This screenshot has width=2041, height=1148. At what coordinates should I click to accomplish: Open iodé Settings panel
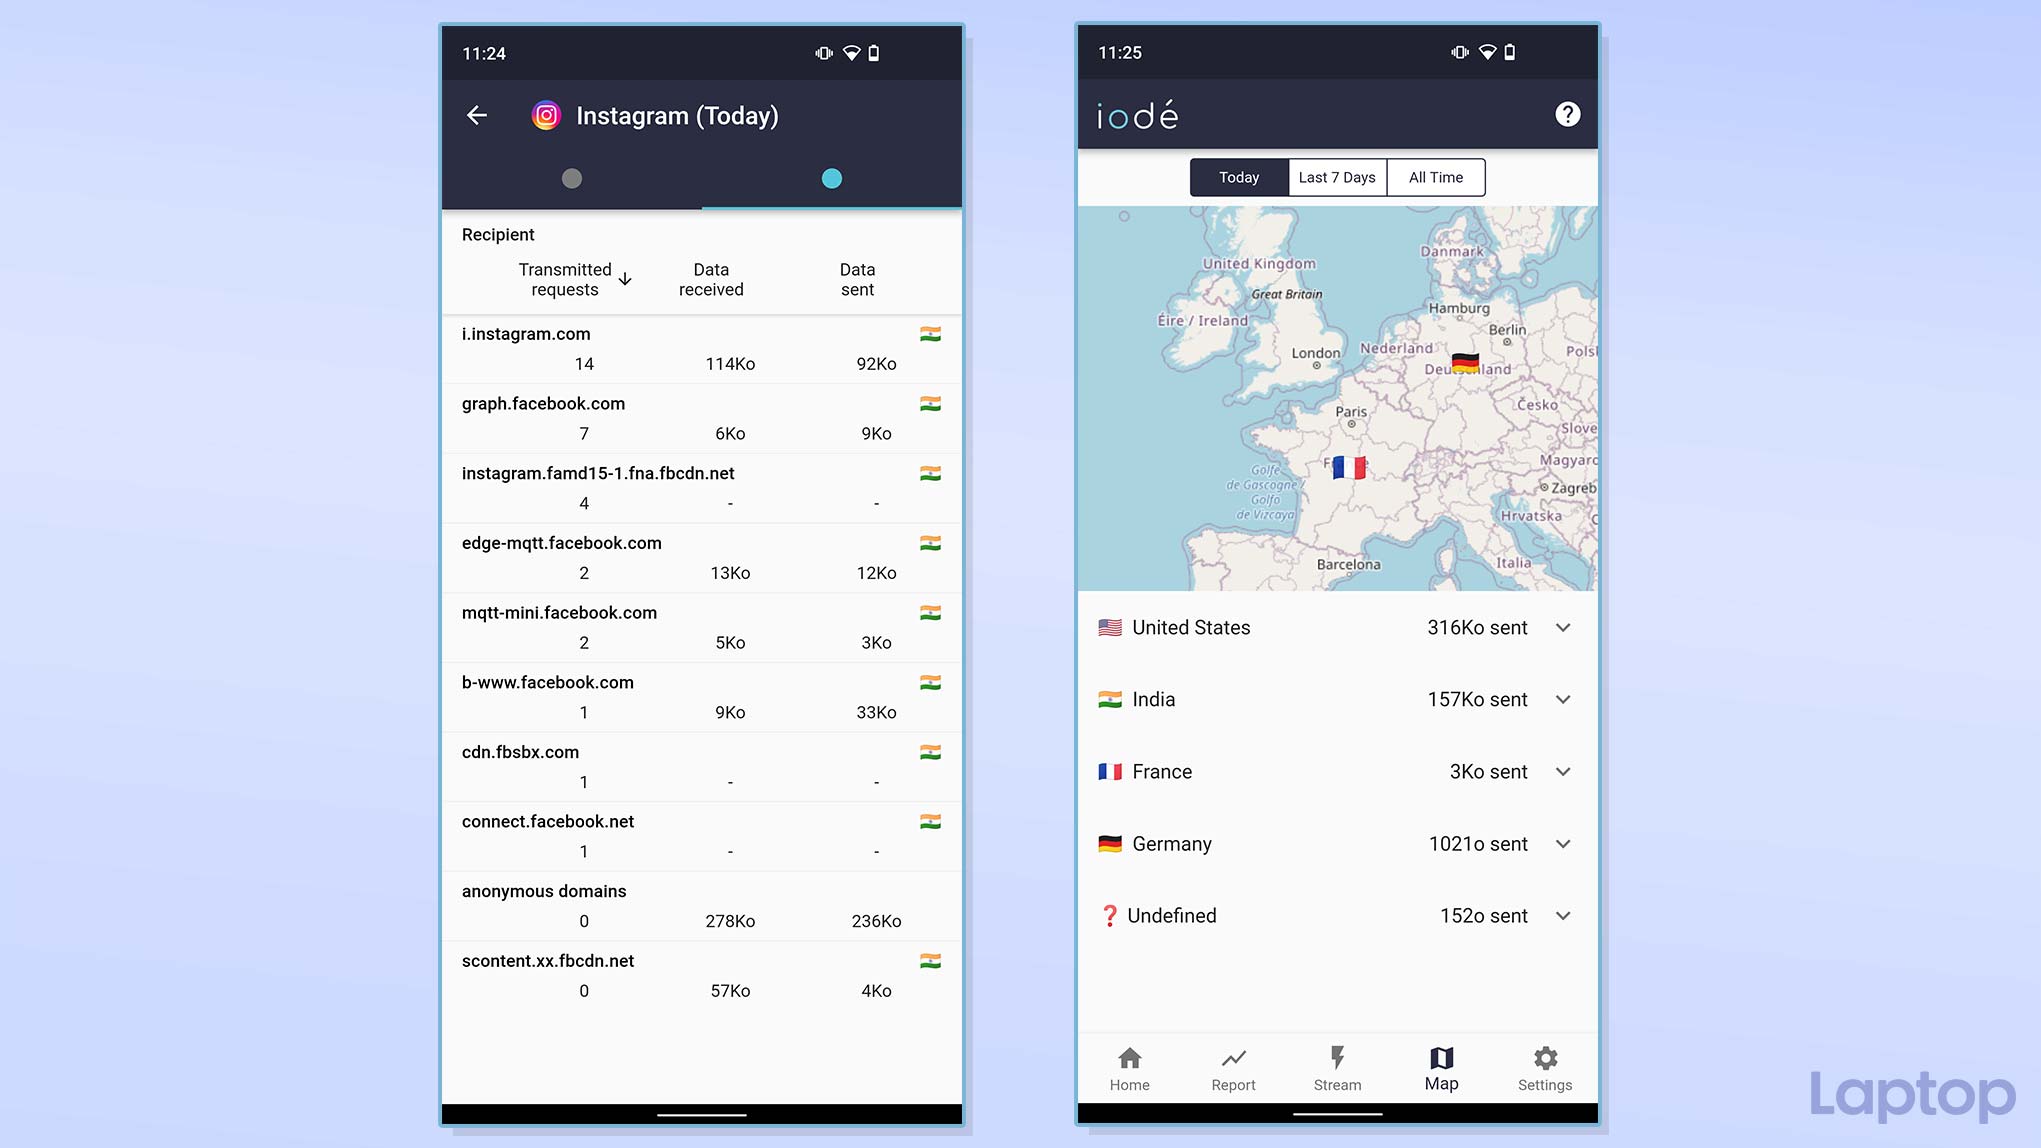click(1545, 1067)
